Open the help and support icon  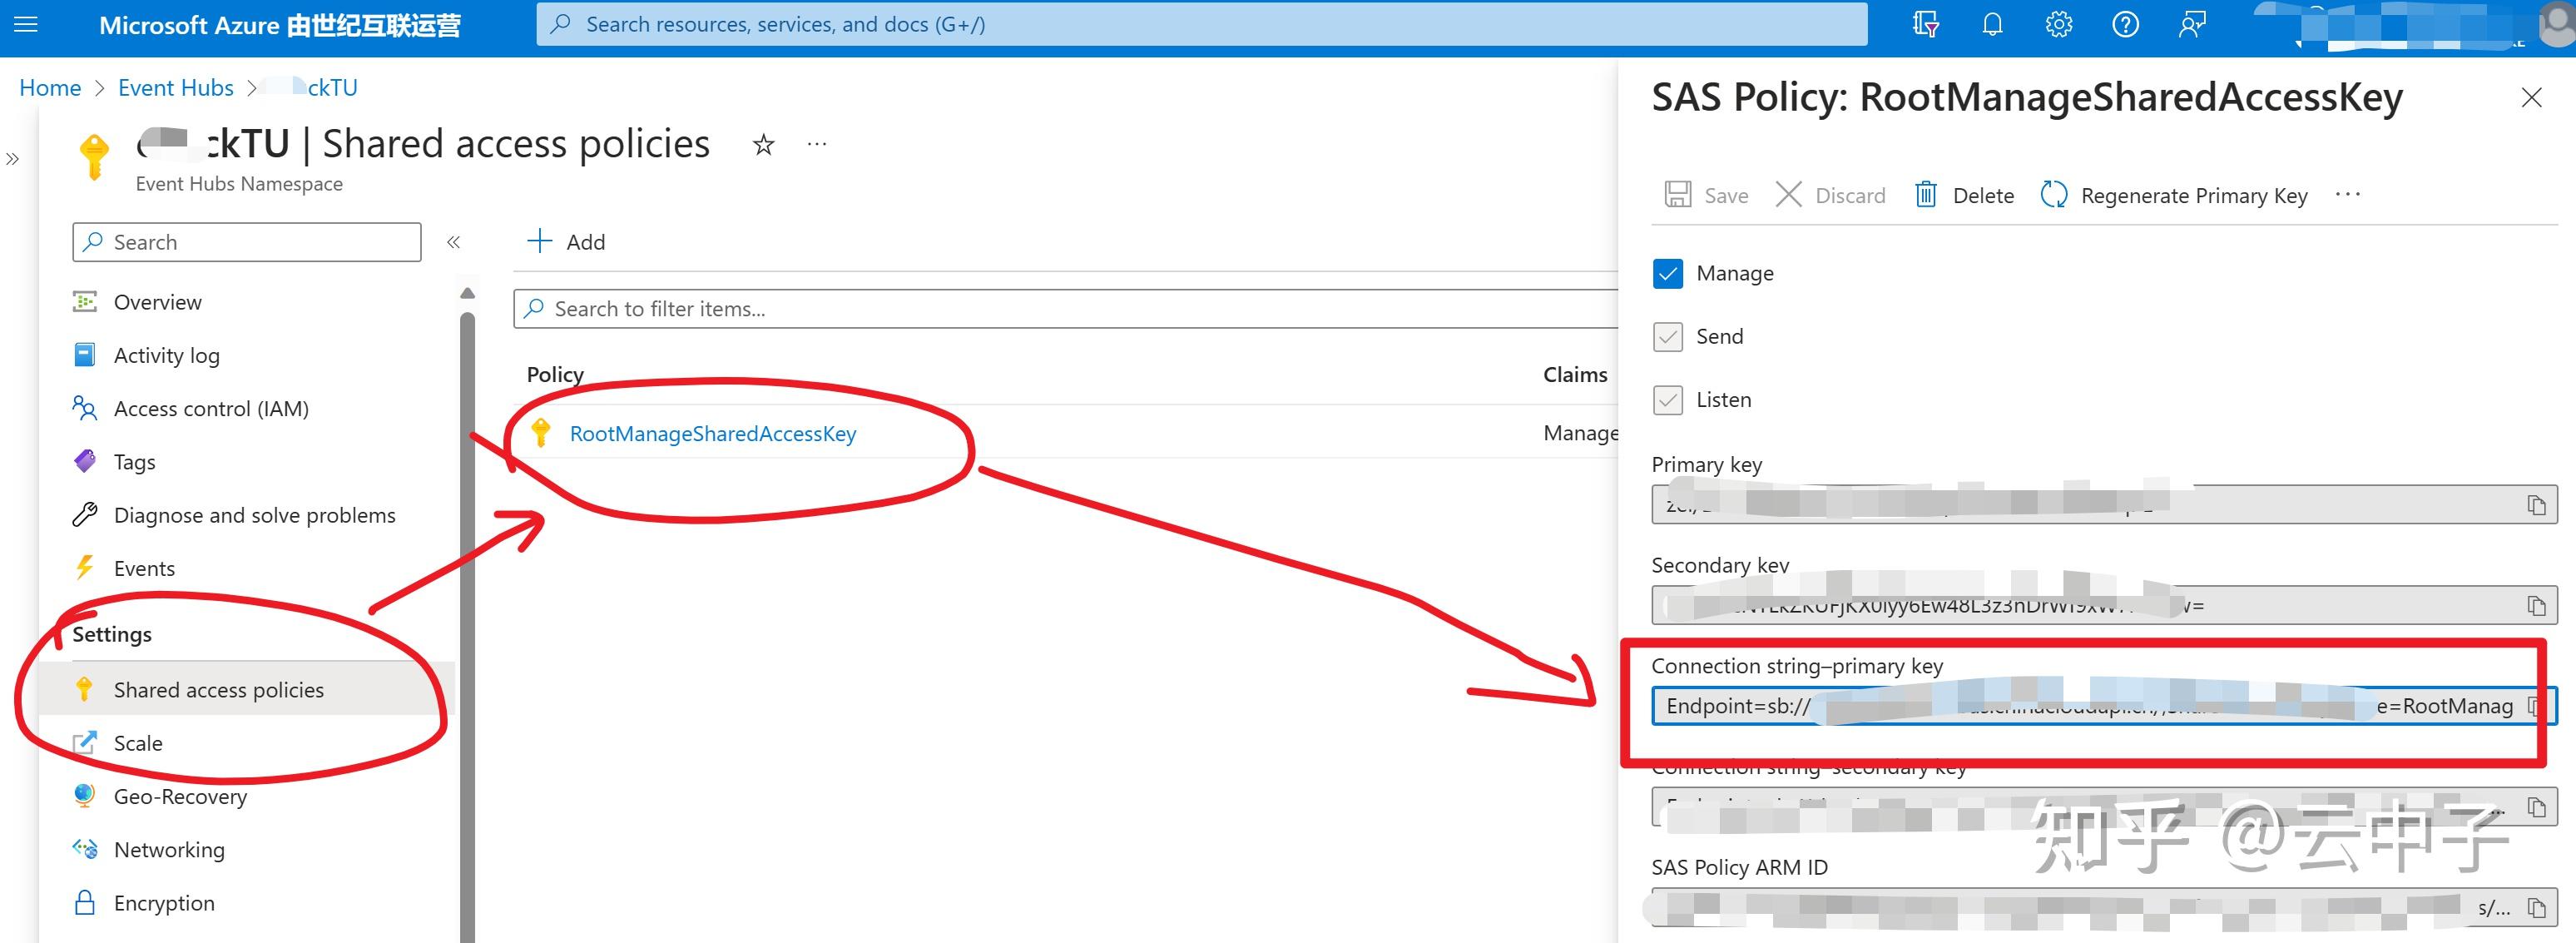coord(2126,24)
